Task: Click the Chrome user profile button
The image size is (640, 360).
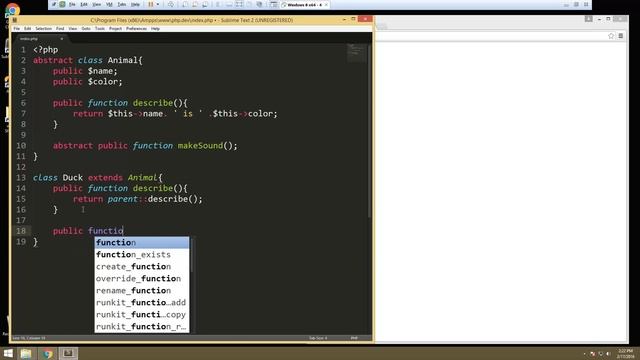Action: tap(589, 19)
